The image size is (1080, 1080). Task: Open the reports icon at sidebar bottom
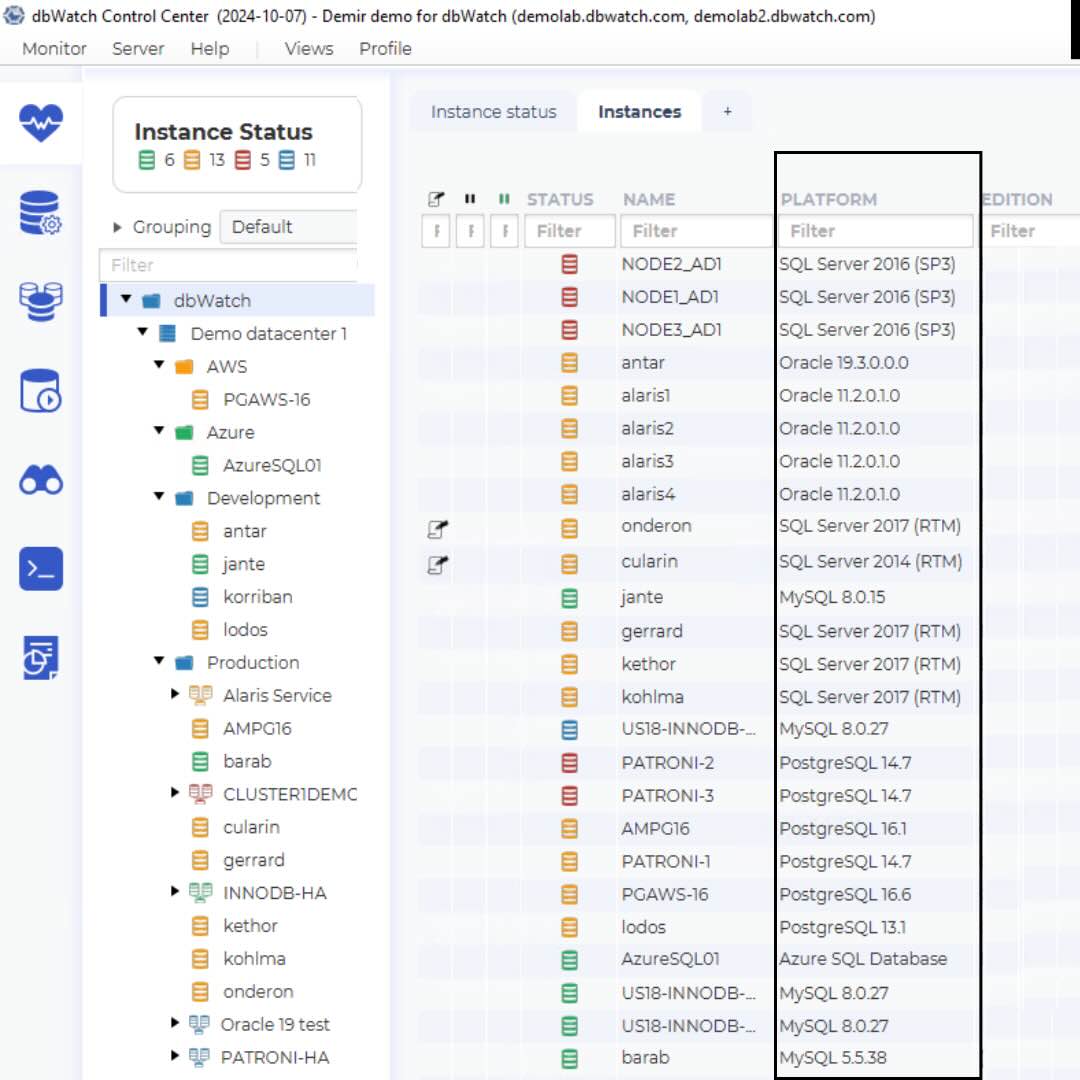(x=40, y=657)
